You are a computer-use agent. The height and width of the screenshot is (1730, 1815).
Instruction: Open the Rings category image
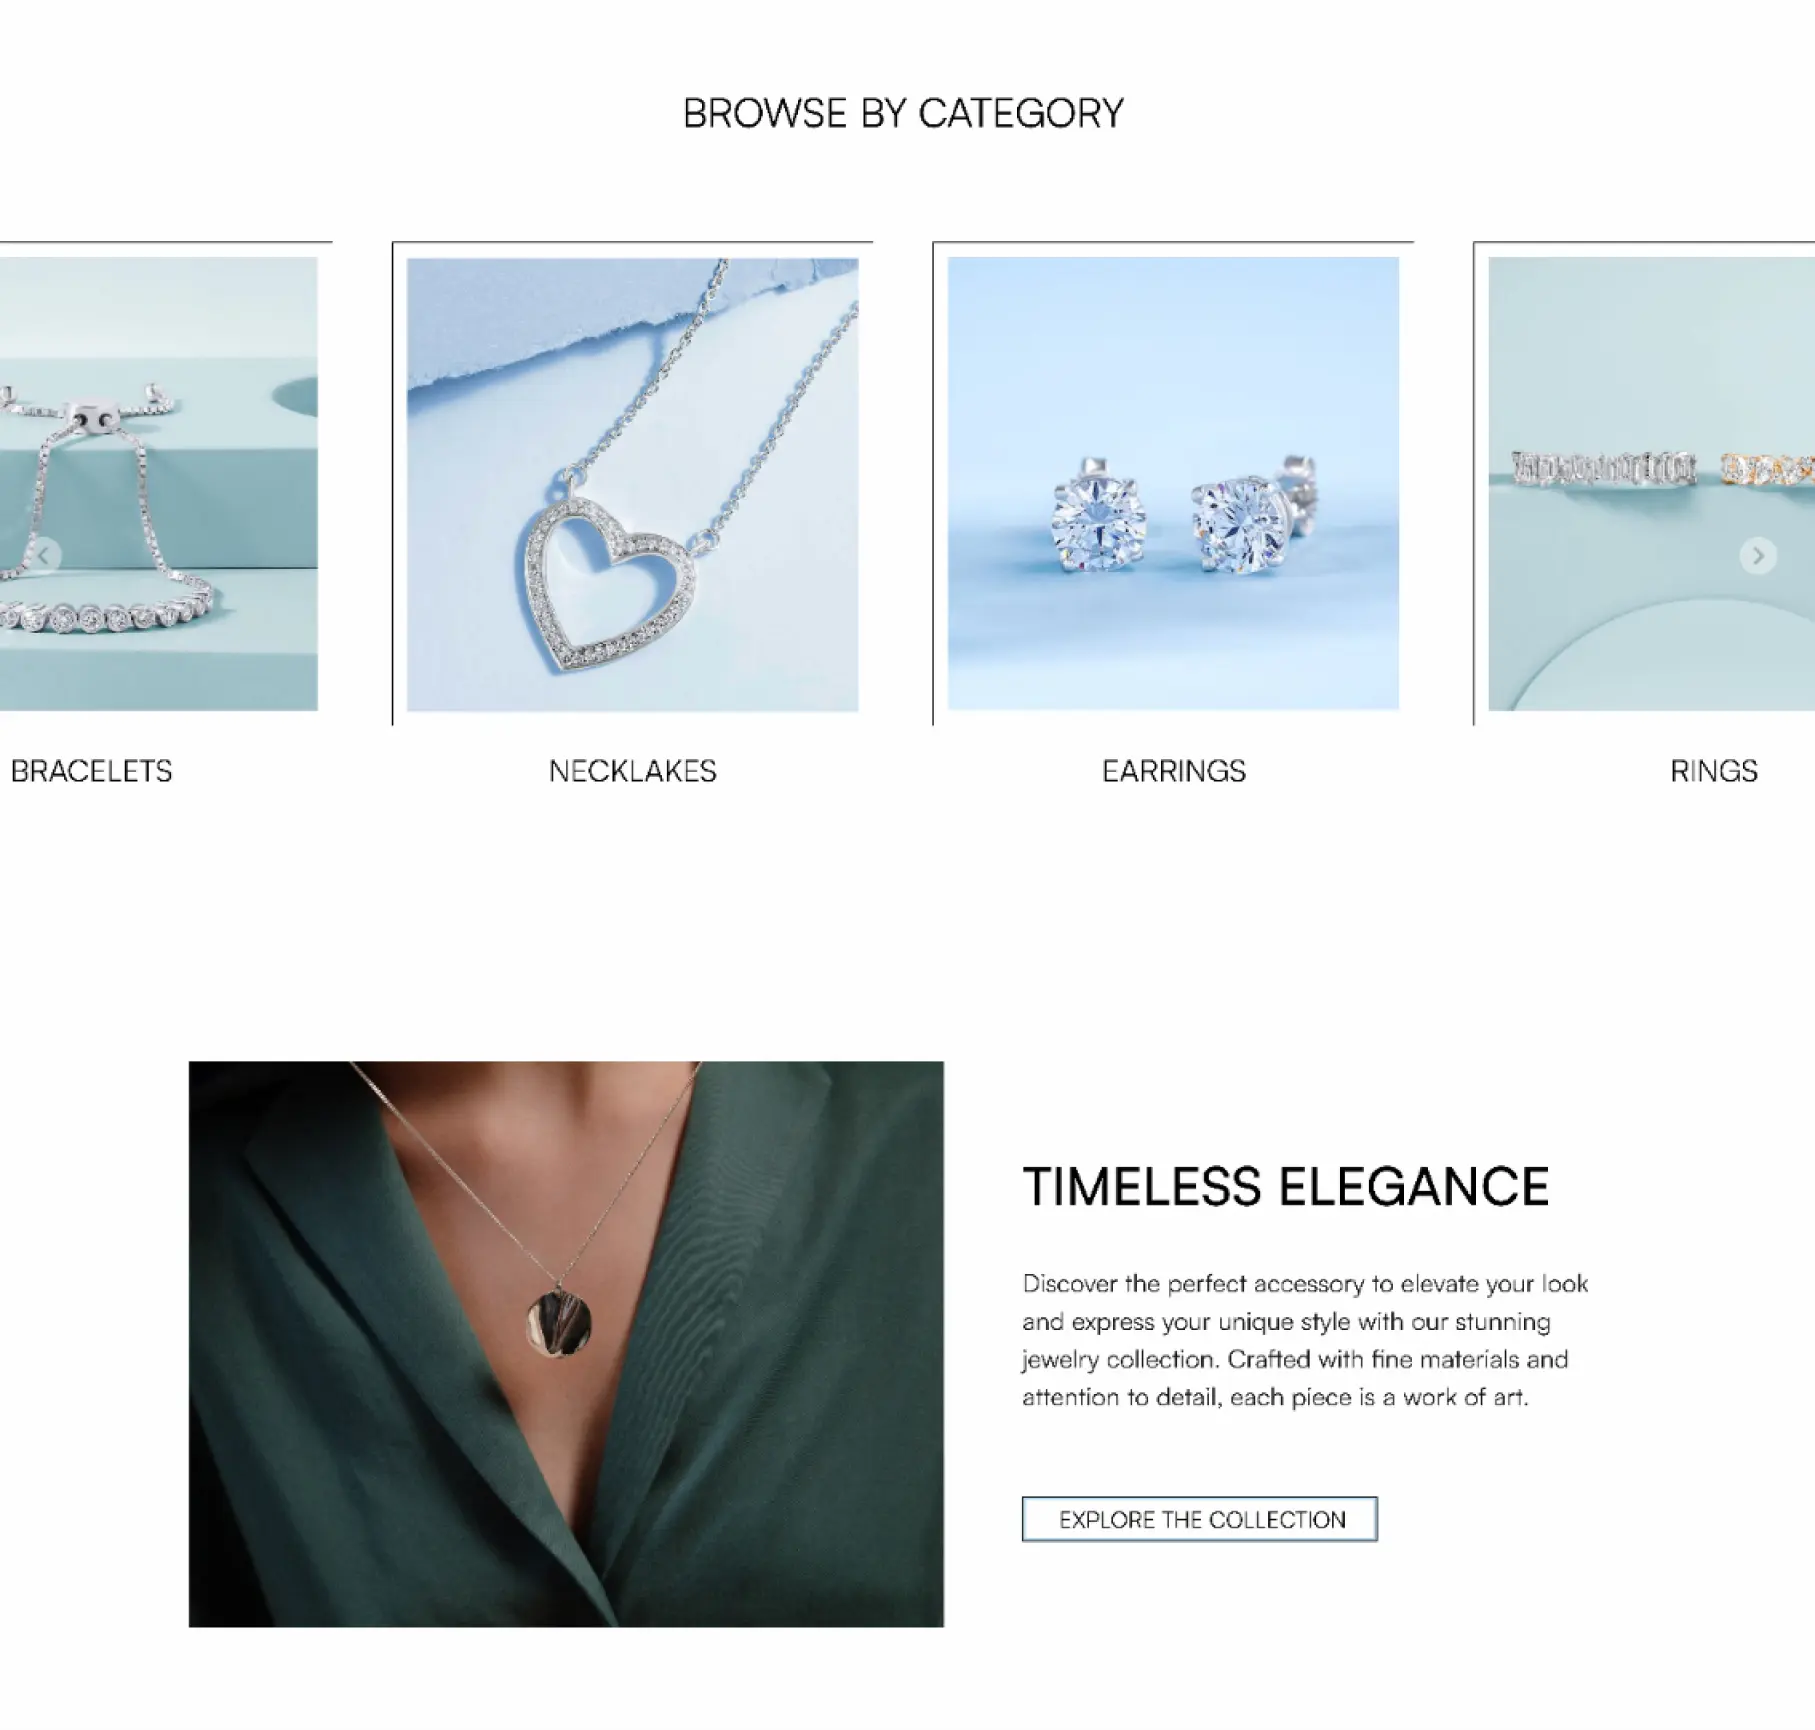pyautogui.click(x=1651, y=484)
